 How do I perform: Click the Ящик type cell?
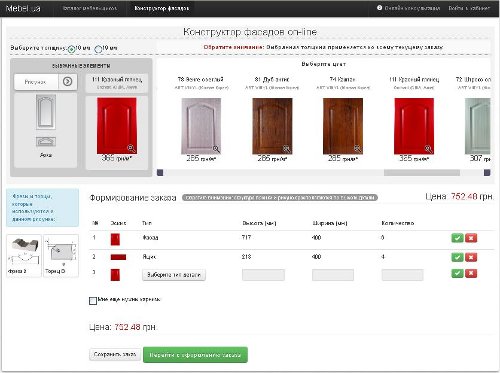pos(149,257)
